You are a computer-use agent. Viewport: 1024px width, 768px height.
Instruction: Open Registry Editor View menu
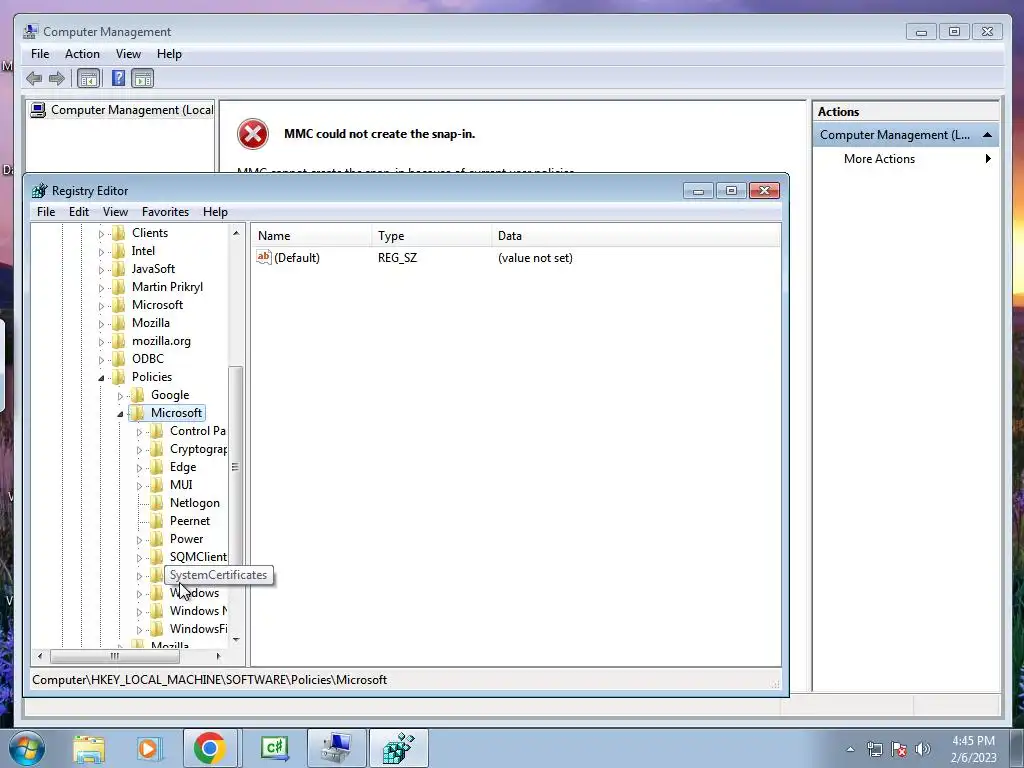click(x=115, y=212)
